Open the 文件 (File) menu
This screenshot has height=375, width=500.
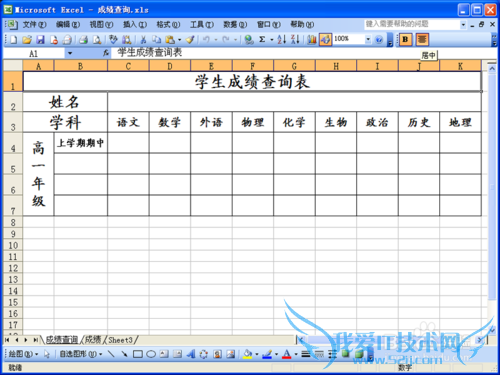click(x=34, y=24)
